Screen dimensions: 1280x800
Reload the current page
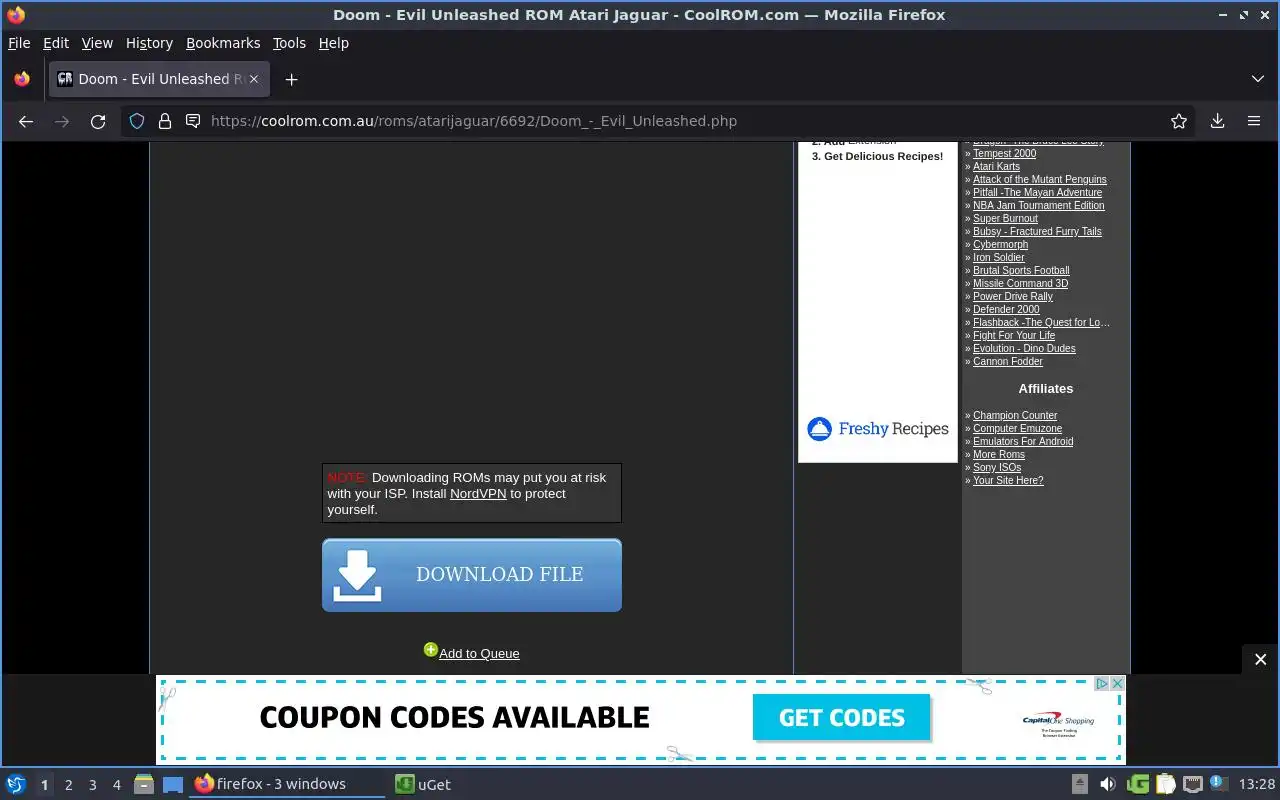[98, 121]
